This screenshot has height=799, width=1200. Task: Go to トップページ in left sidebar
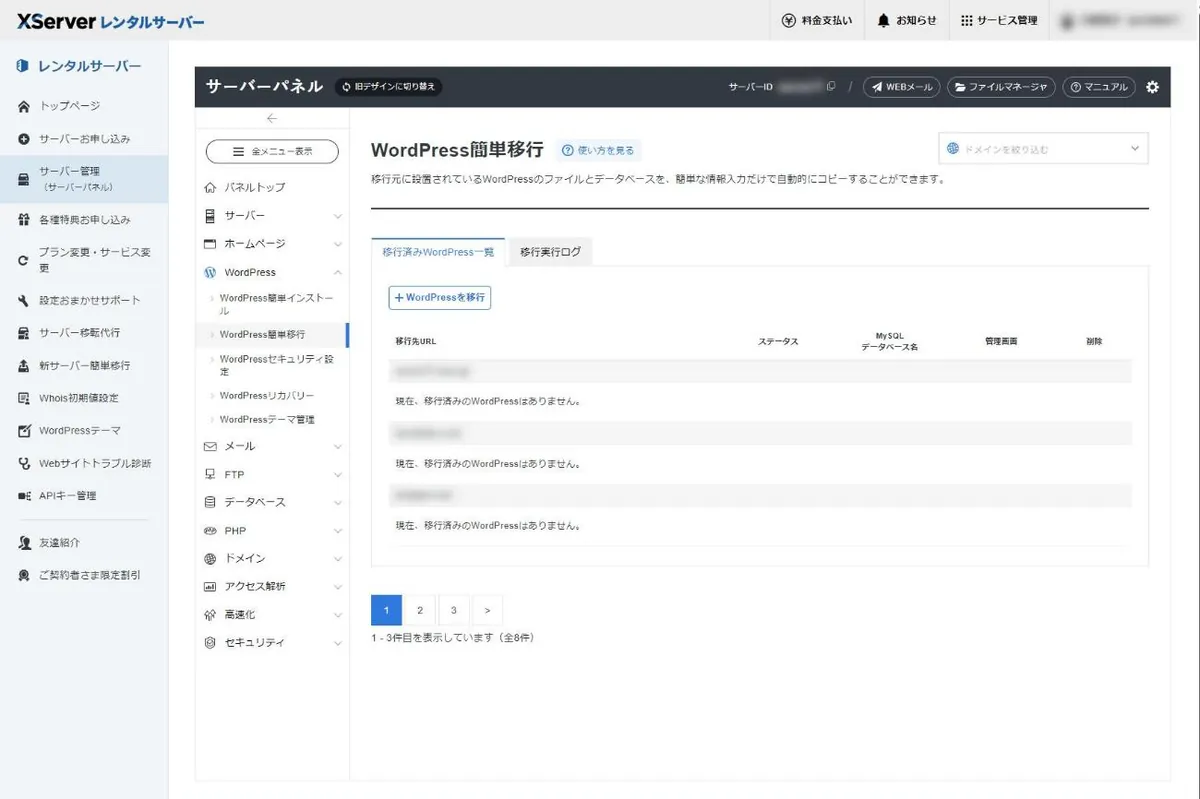(x=84, y=106)
